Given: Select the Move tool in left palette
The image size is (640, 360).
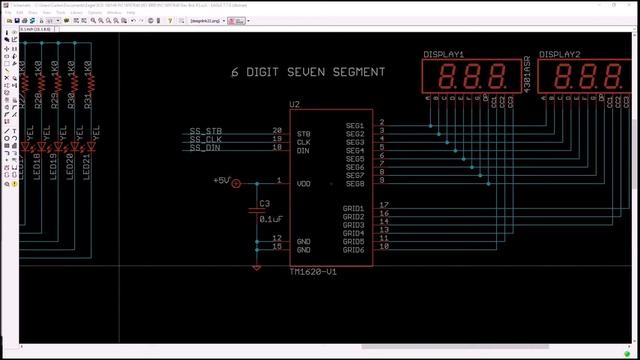Looking at the screenshot, I should (7, 49).
